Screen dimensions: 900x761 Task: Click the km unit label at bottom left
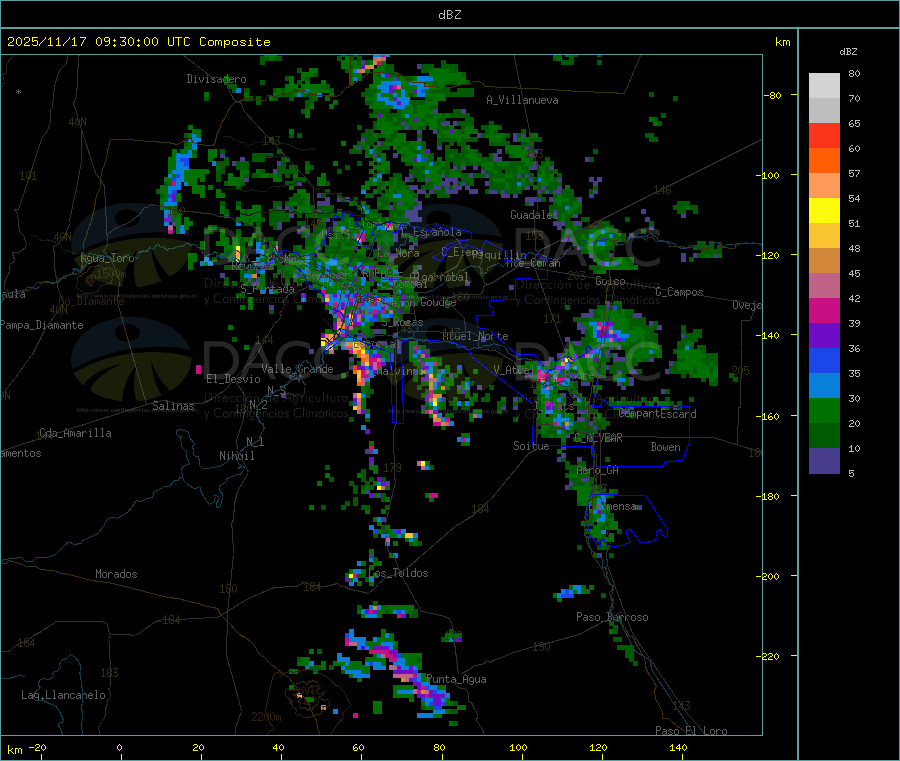click(x=14, y=750)
